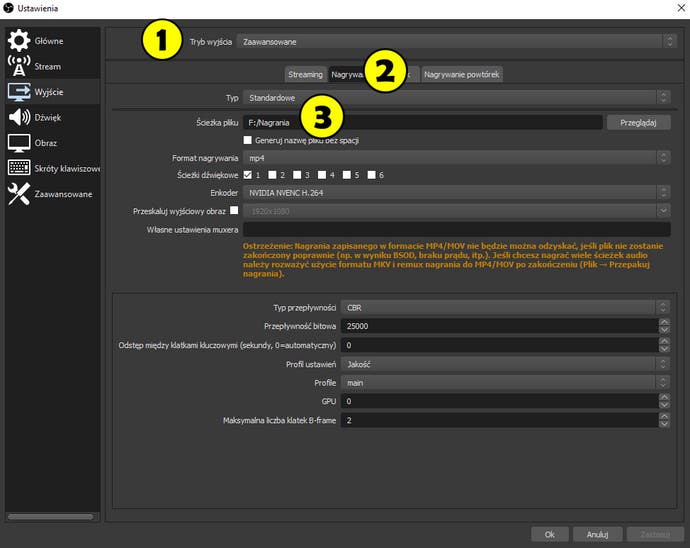Check audio track 6 checkbox
This screenshot has width=690, height=548.
[x=371, y=175]
